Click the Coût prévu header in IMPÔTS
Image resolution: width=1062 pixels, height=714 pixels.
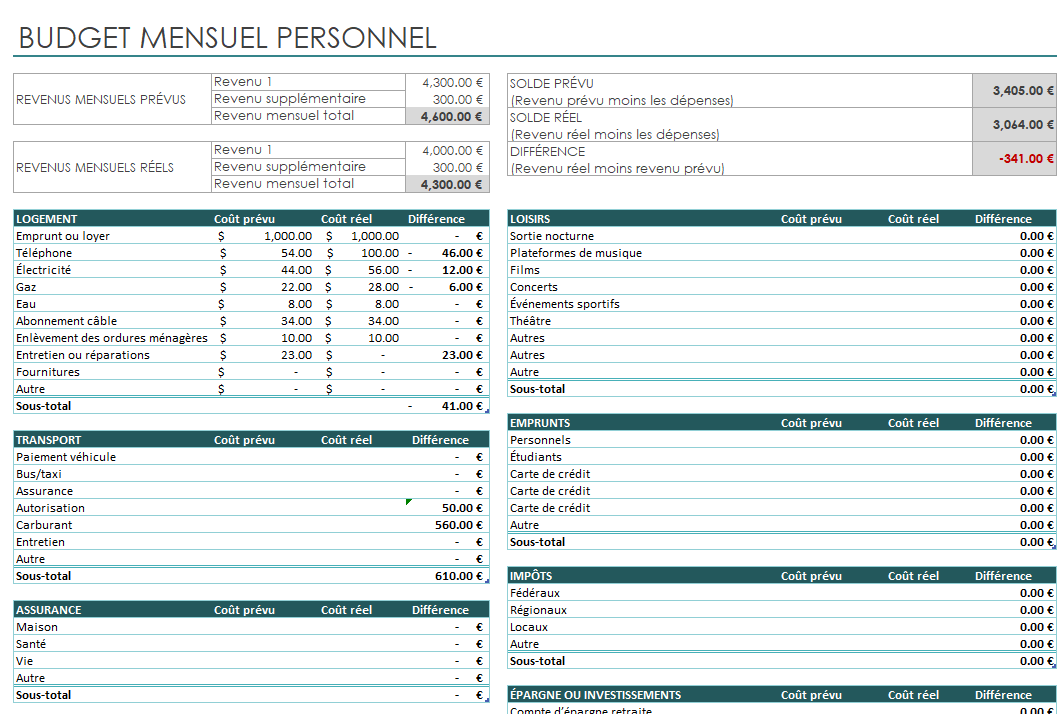811,576
